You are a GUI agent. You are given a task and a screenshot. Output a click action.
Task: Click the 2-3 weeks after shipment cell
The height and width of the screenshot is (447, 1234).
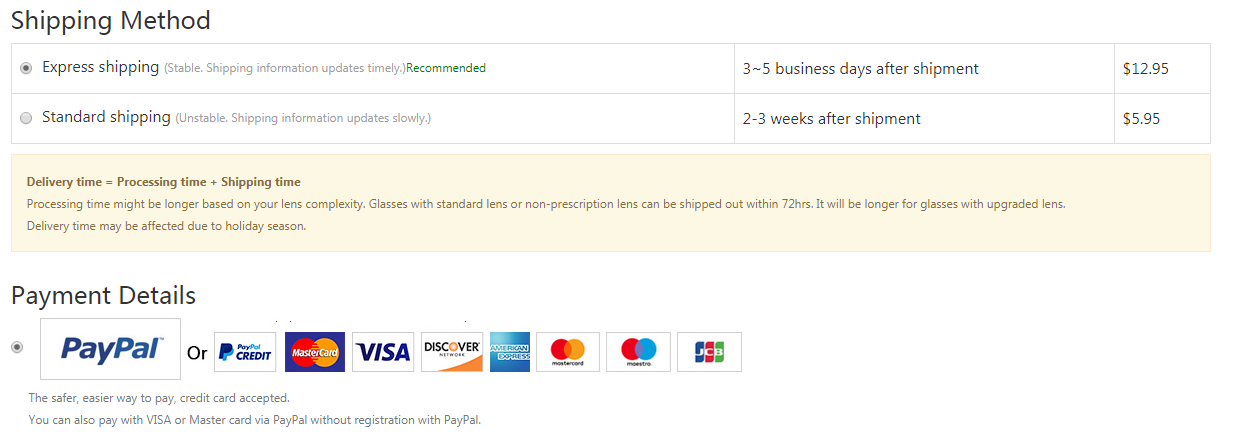tap(924, 119)
